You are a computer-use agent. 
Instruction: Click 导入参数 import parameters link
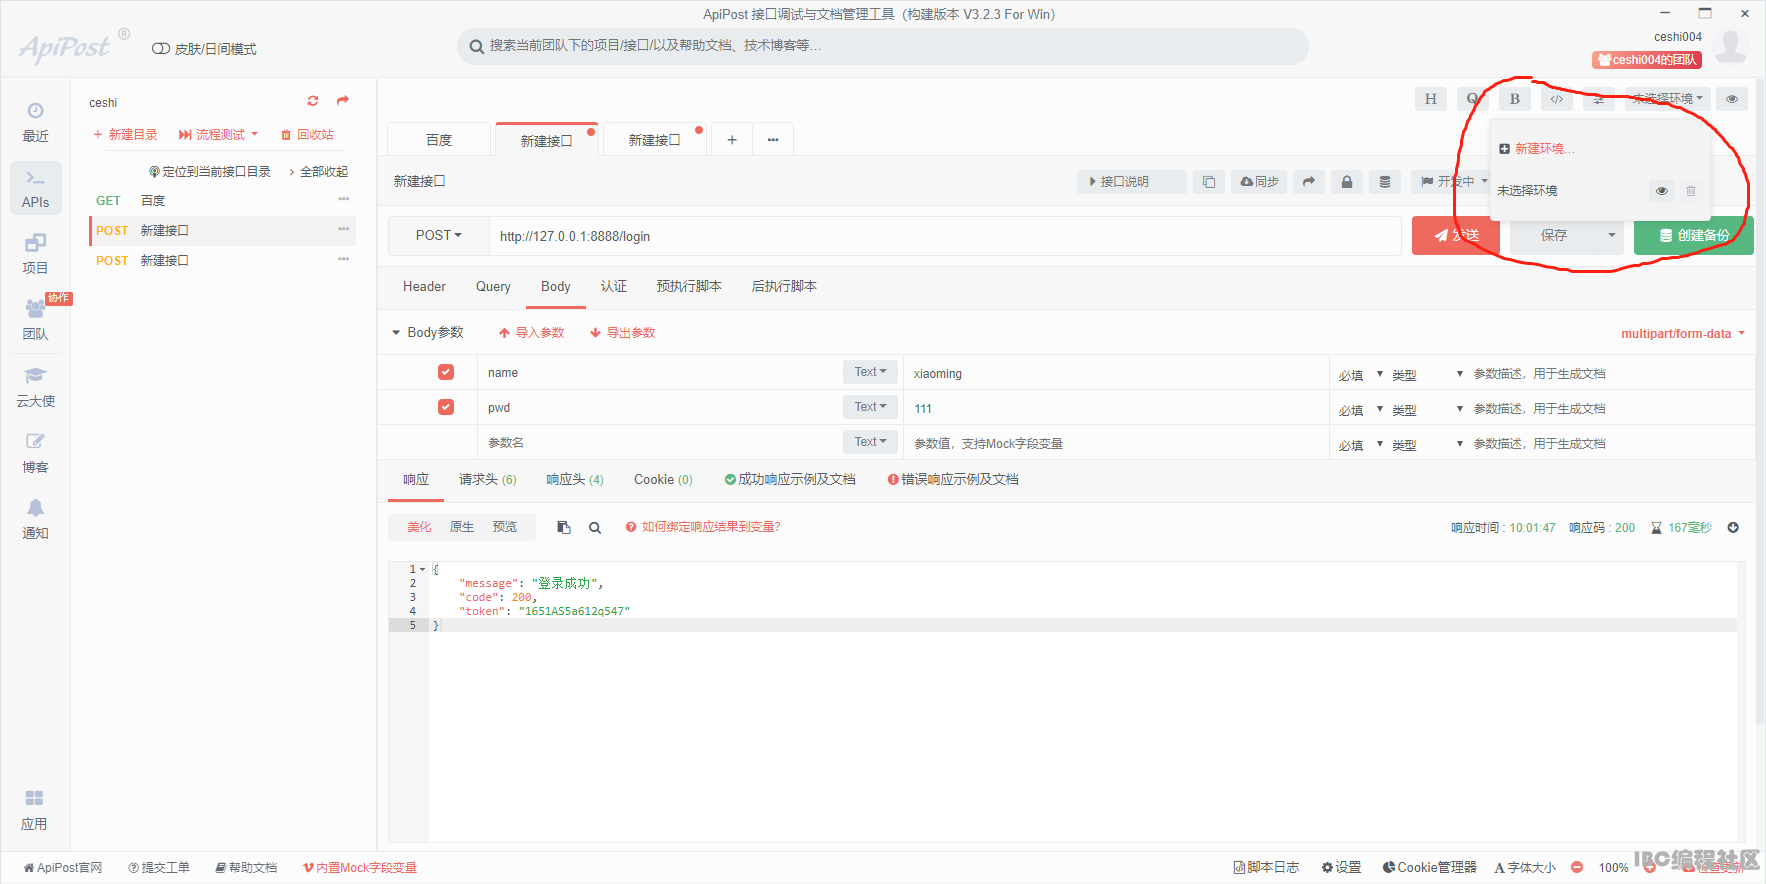[532, 332]
